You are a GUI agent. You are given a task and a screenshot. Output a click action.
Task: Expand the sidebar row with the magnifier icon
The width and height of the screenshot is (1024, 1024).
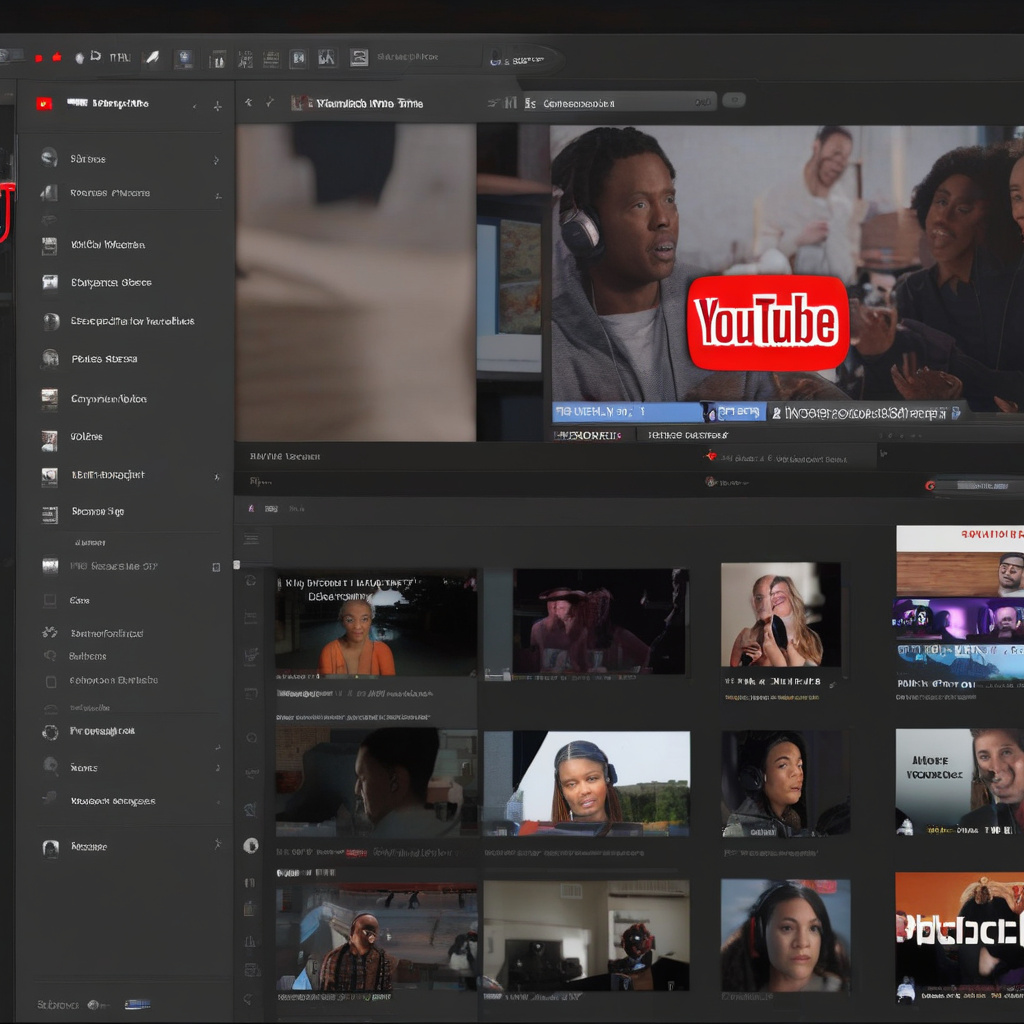coord(217,768)
